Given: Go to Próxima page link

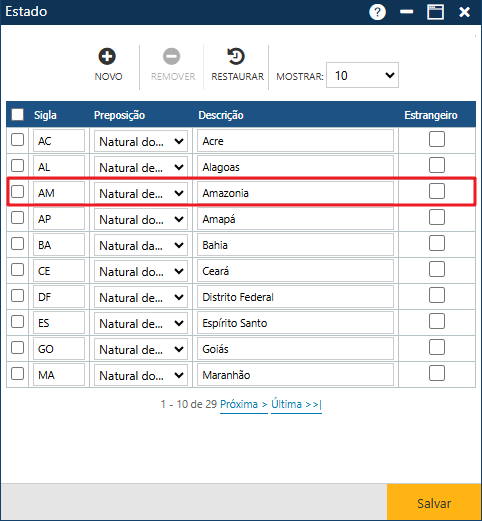Looking at the screenshot, I should click(244, 404).
